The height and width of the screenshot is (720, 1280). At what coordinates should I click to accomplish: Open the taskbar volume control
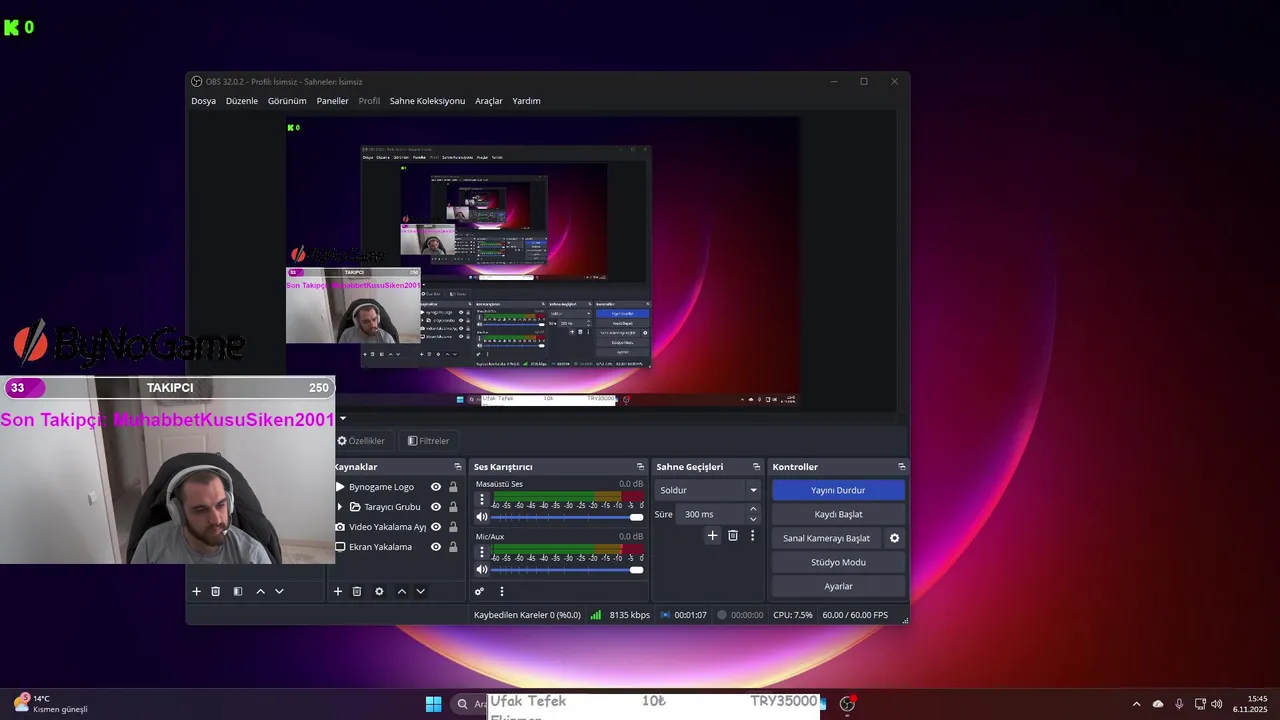click(1217, 704)
